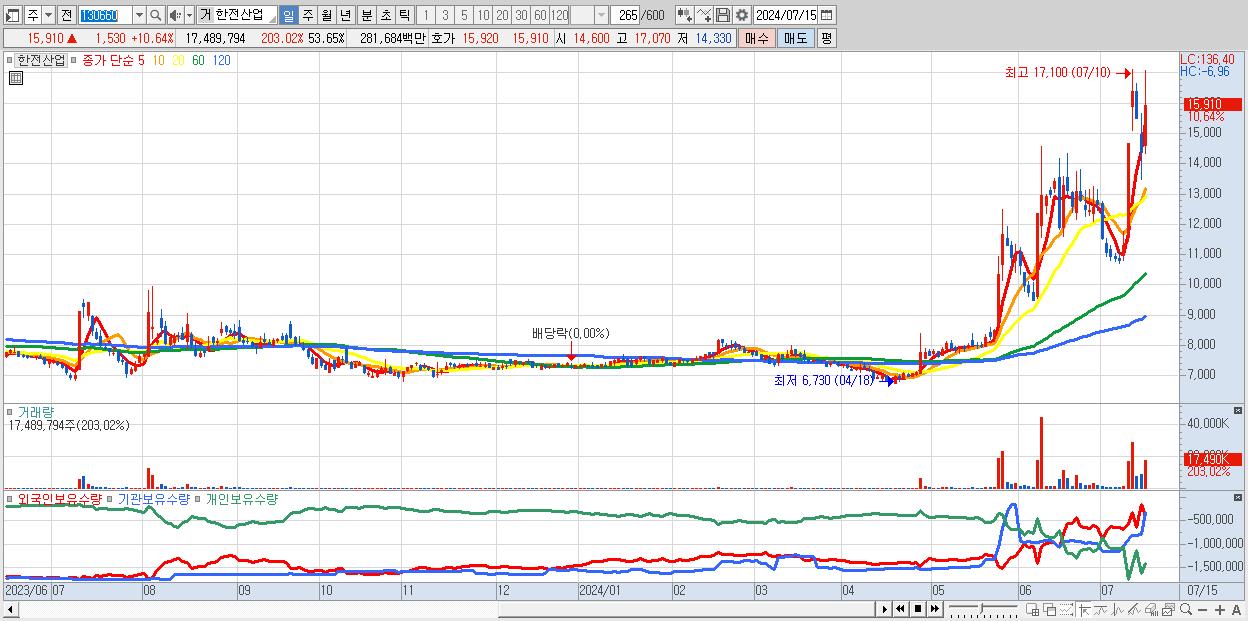
Task: Click the stock code input field 130660
Action: click(105, 15)
